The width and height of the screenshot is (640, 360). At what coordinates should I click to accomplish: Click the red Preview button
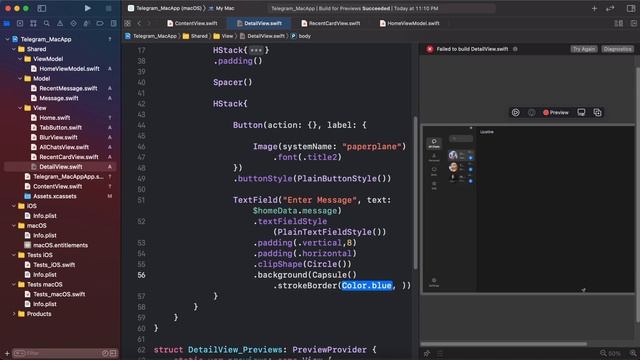pos(556,113)
